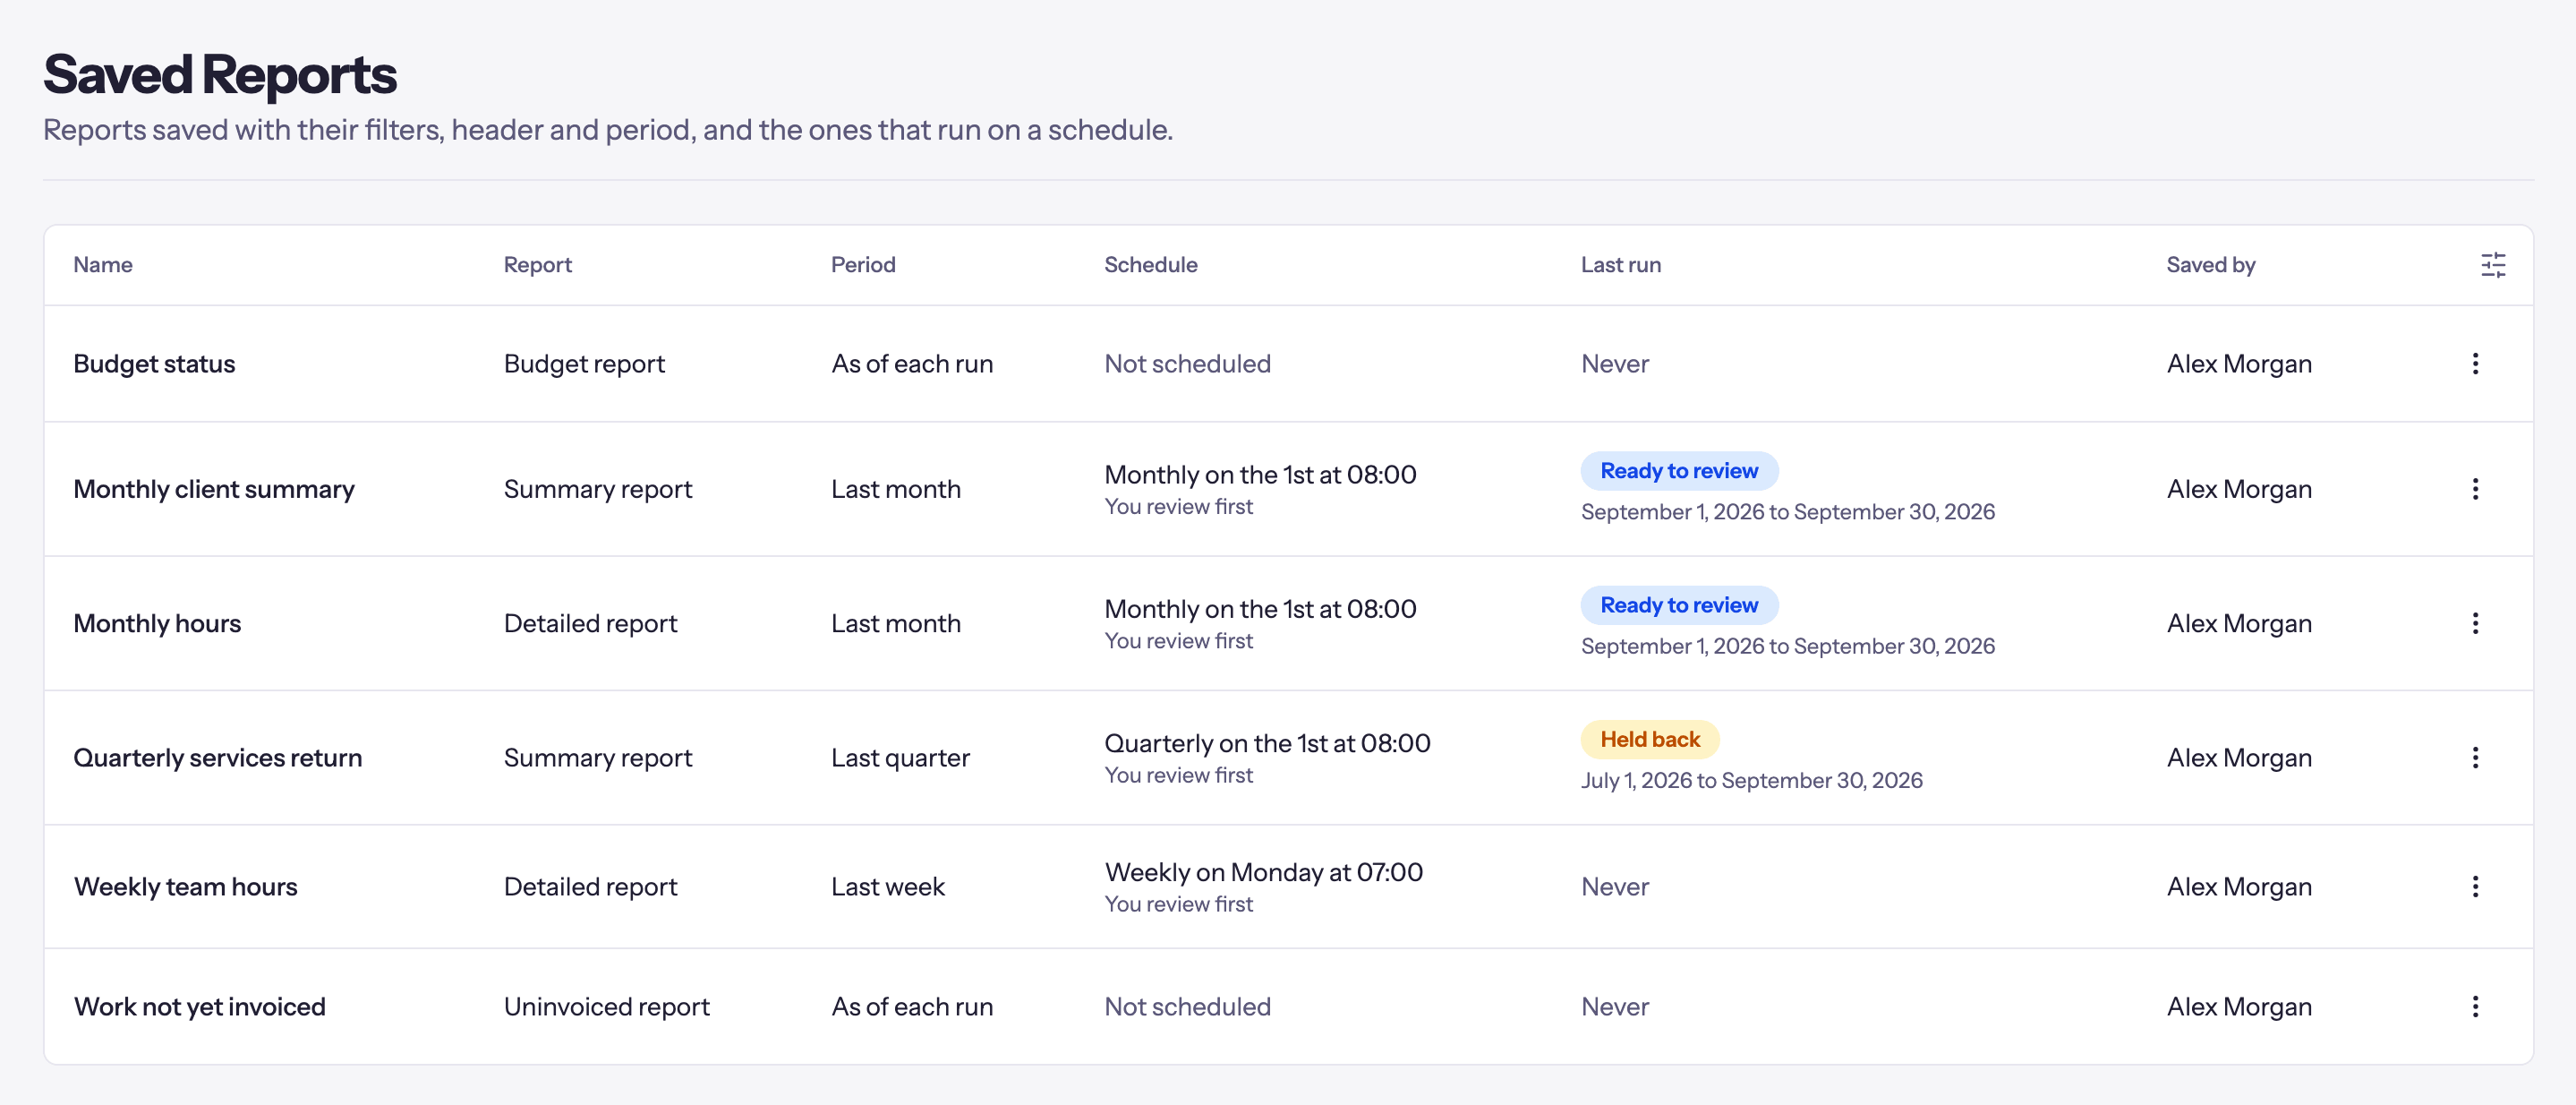Click Monthly hours' Detailed report cell
The width and height of the screenshot is (2576, 1105).
click(590, 623)
